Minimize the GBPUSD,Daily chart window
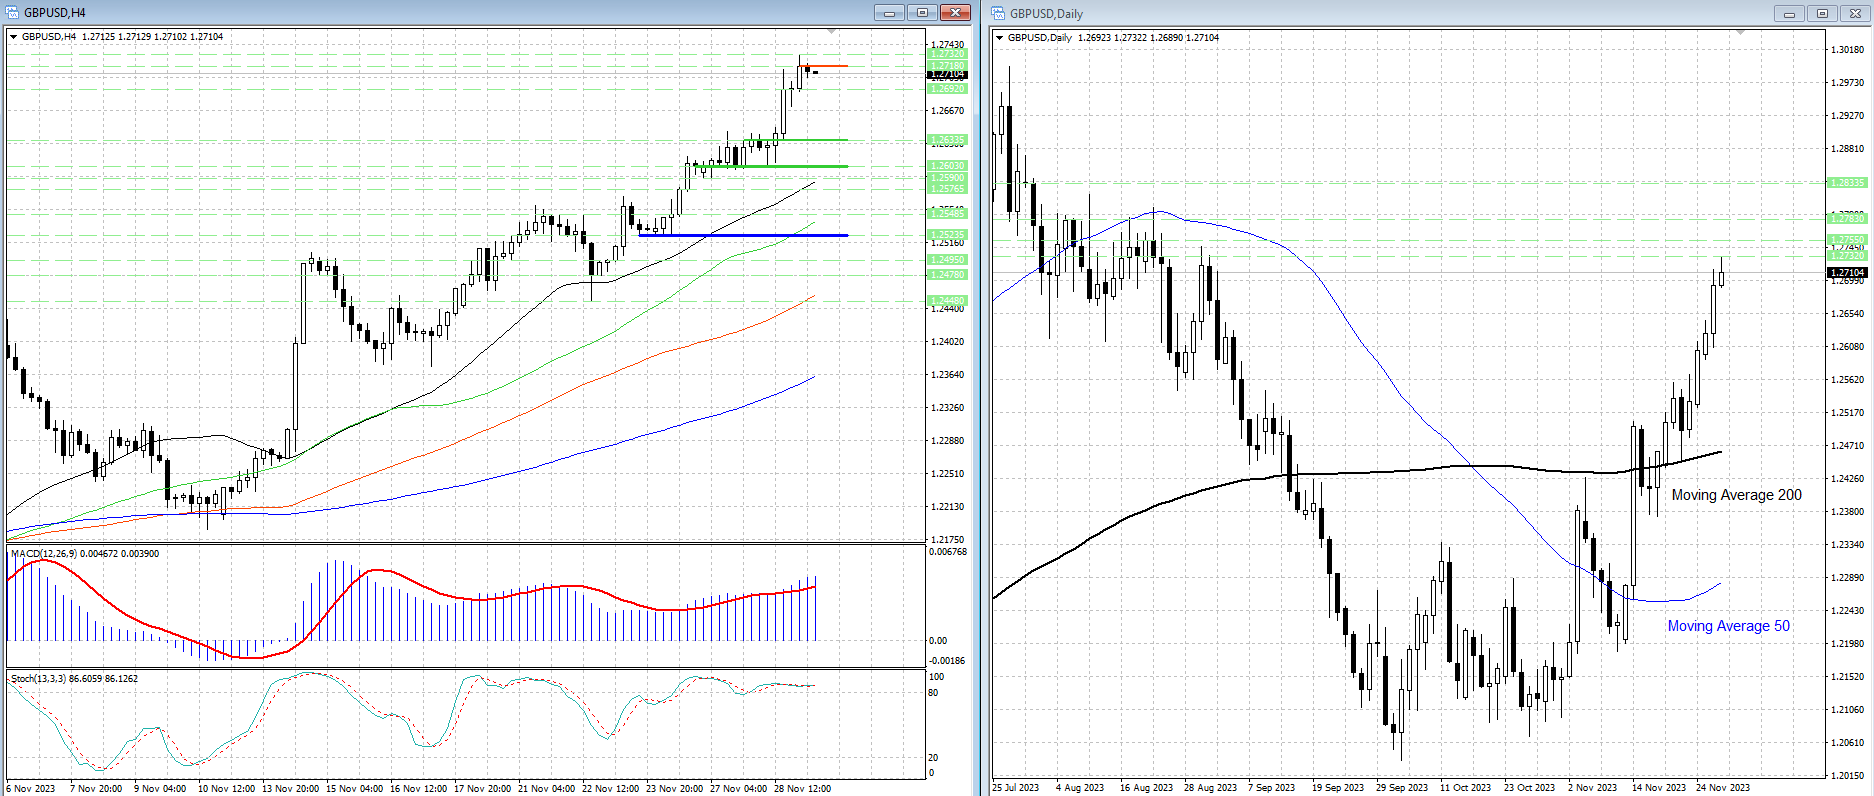 point(1789,14)
